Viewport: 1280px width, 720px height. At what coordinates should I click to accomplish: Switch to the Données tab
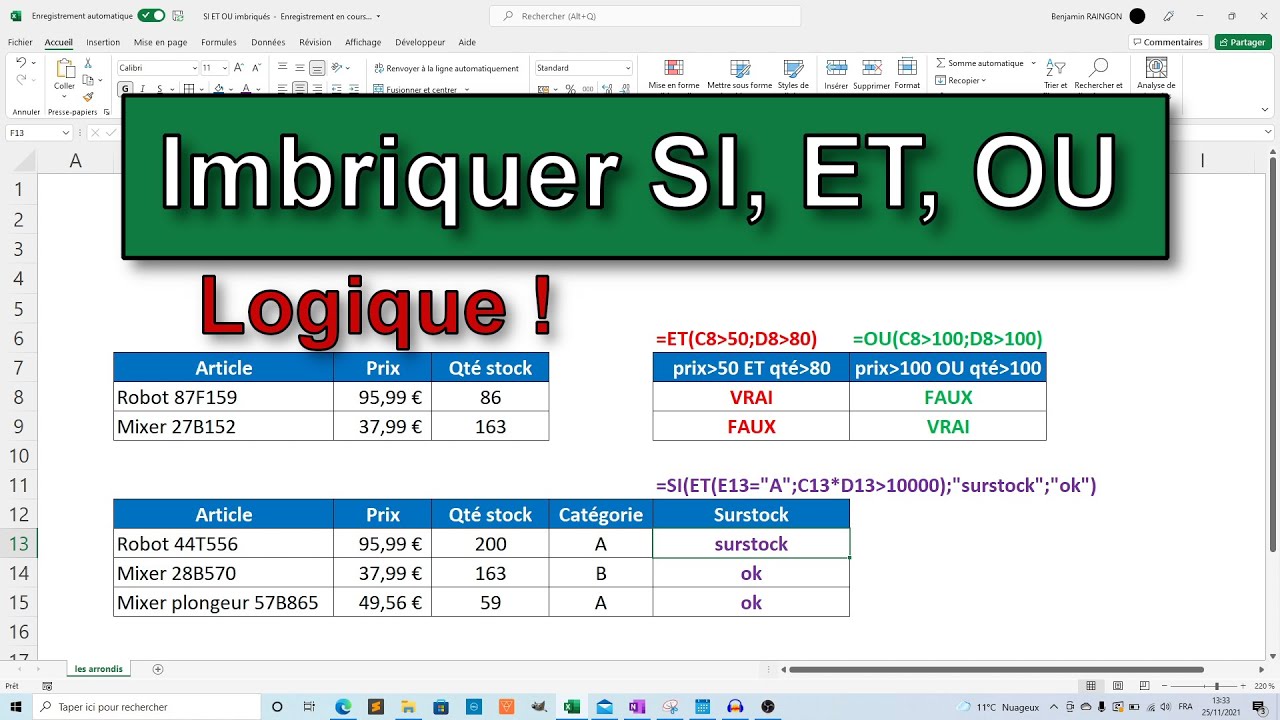coord(268,42)
